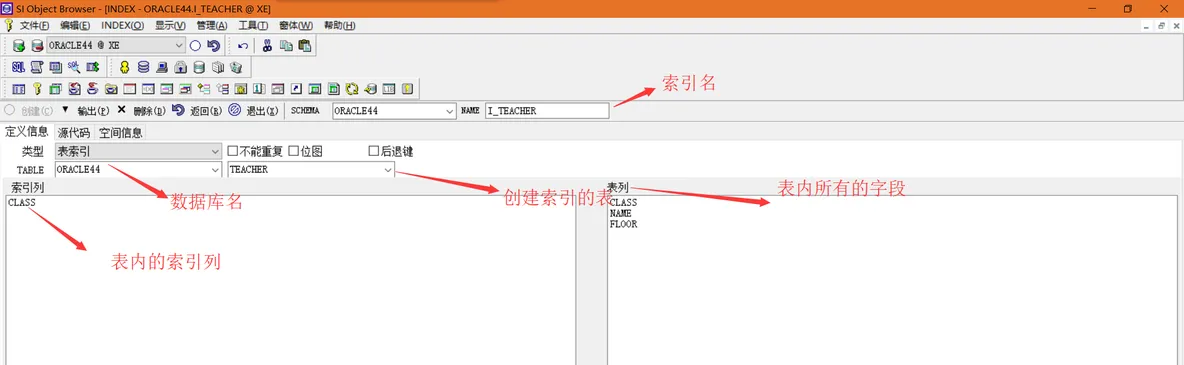Open the 工具(T) menu
Image resolution: width=1184 pixels, height=365 pixels.
click(x=253, y=26)
